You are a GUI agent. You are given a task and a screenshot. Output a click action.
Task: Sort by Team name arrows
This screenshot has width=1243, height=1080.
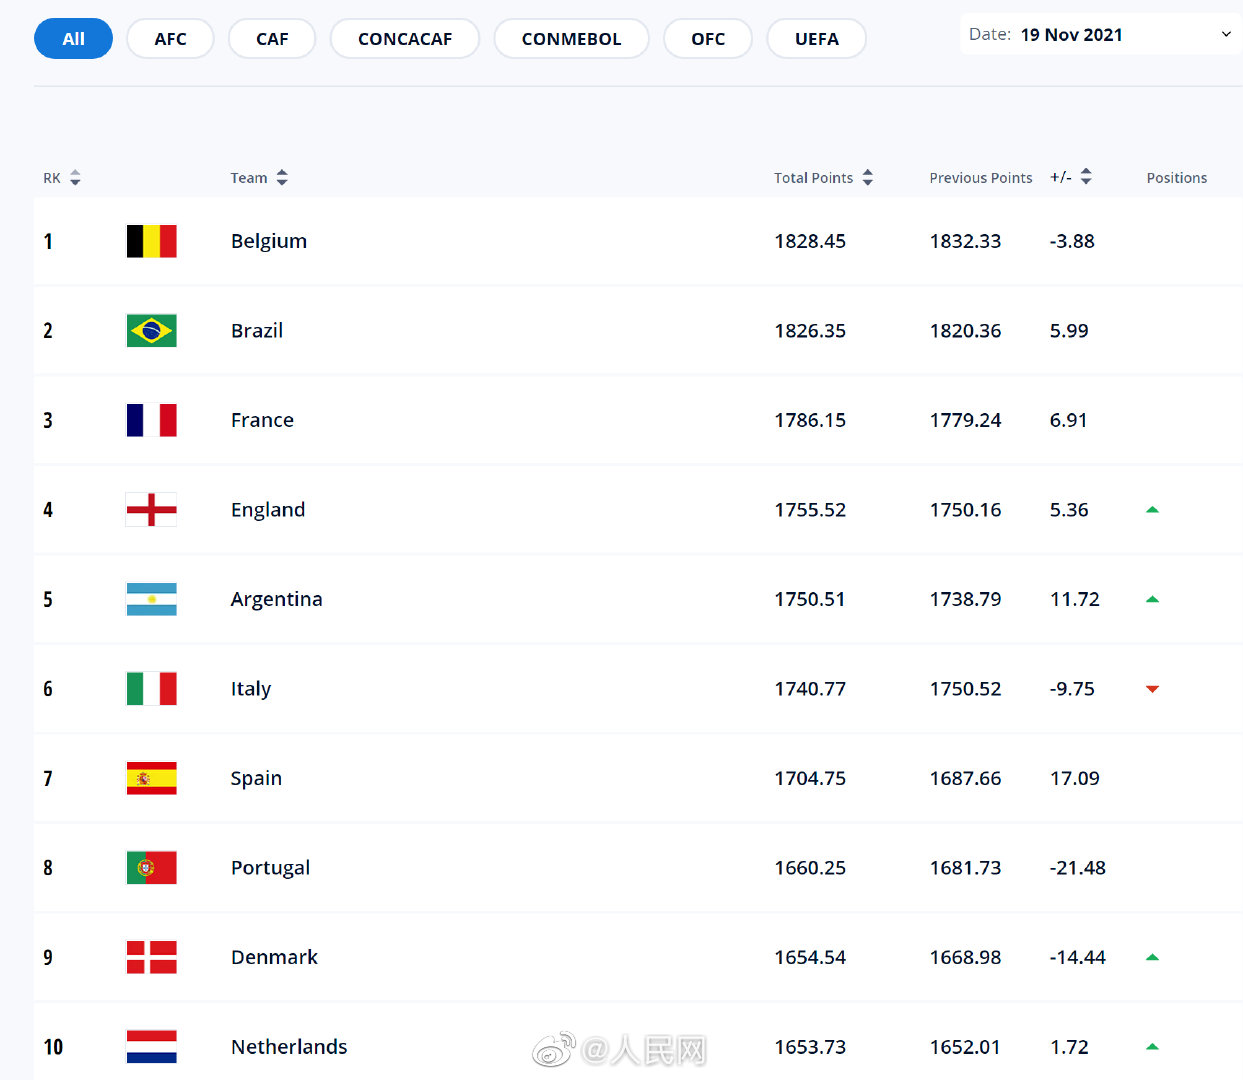coord(282,178)
